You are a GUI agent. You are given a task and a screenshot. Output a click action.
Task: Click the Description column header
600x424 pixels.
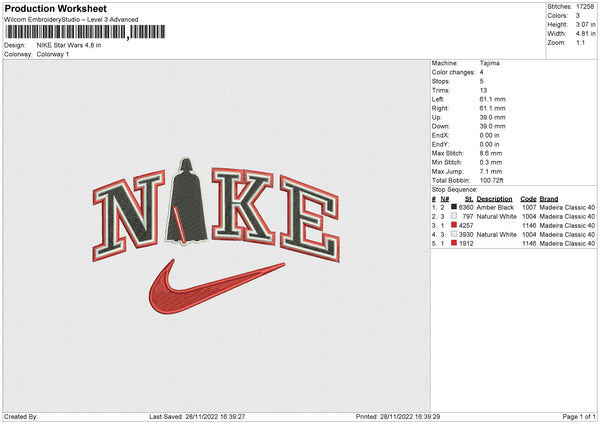[495, 198]
